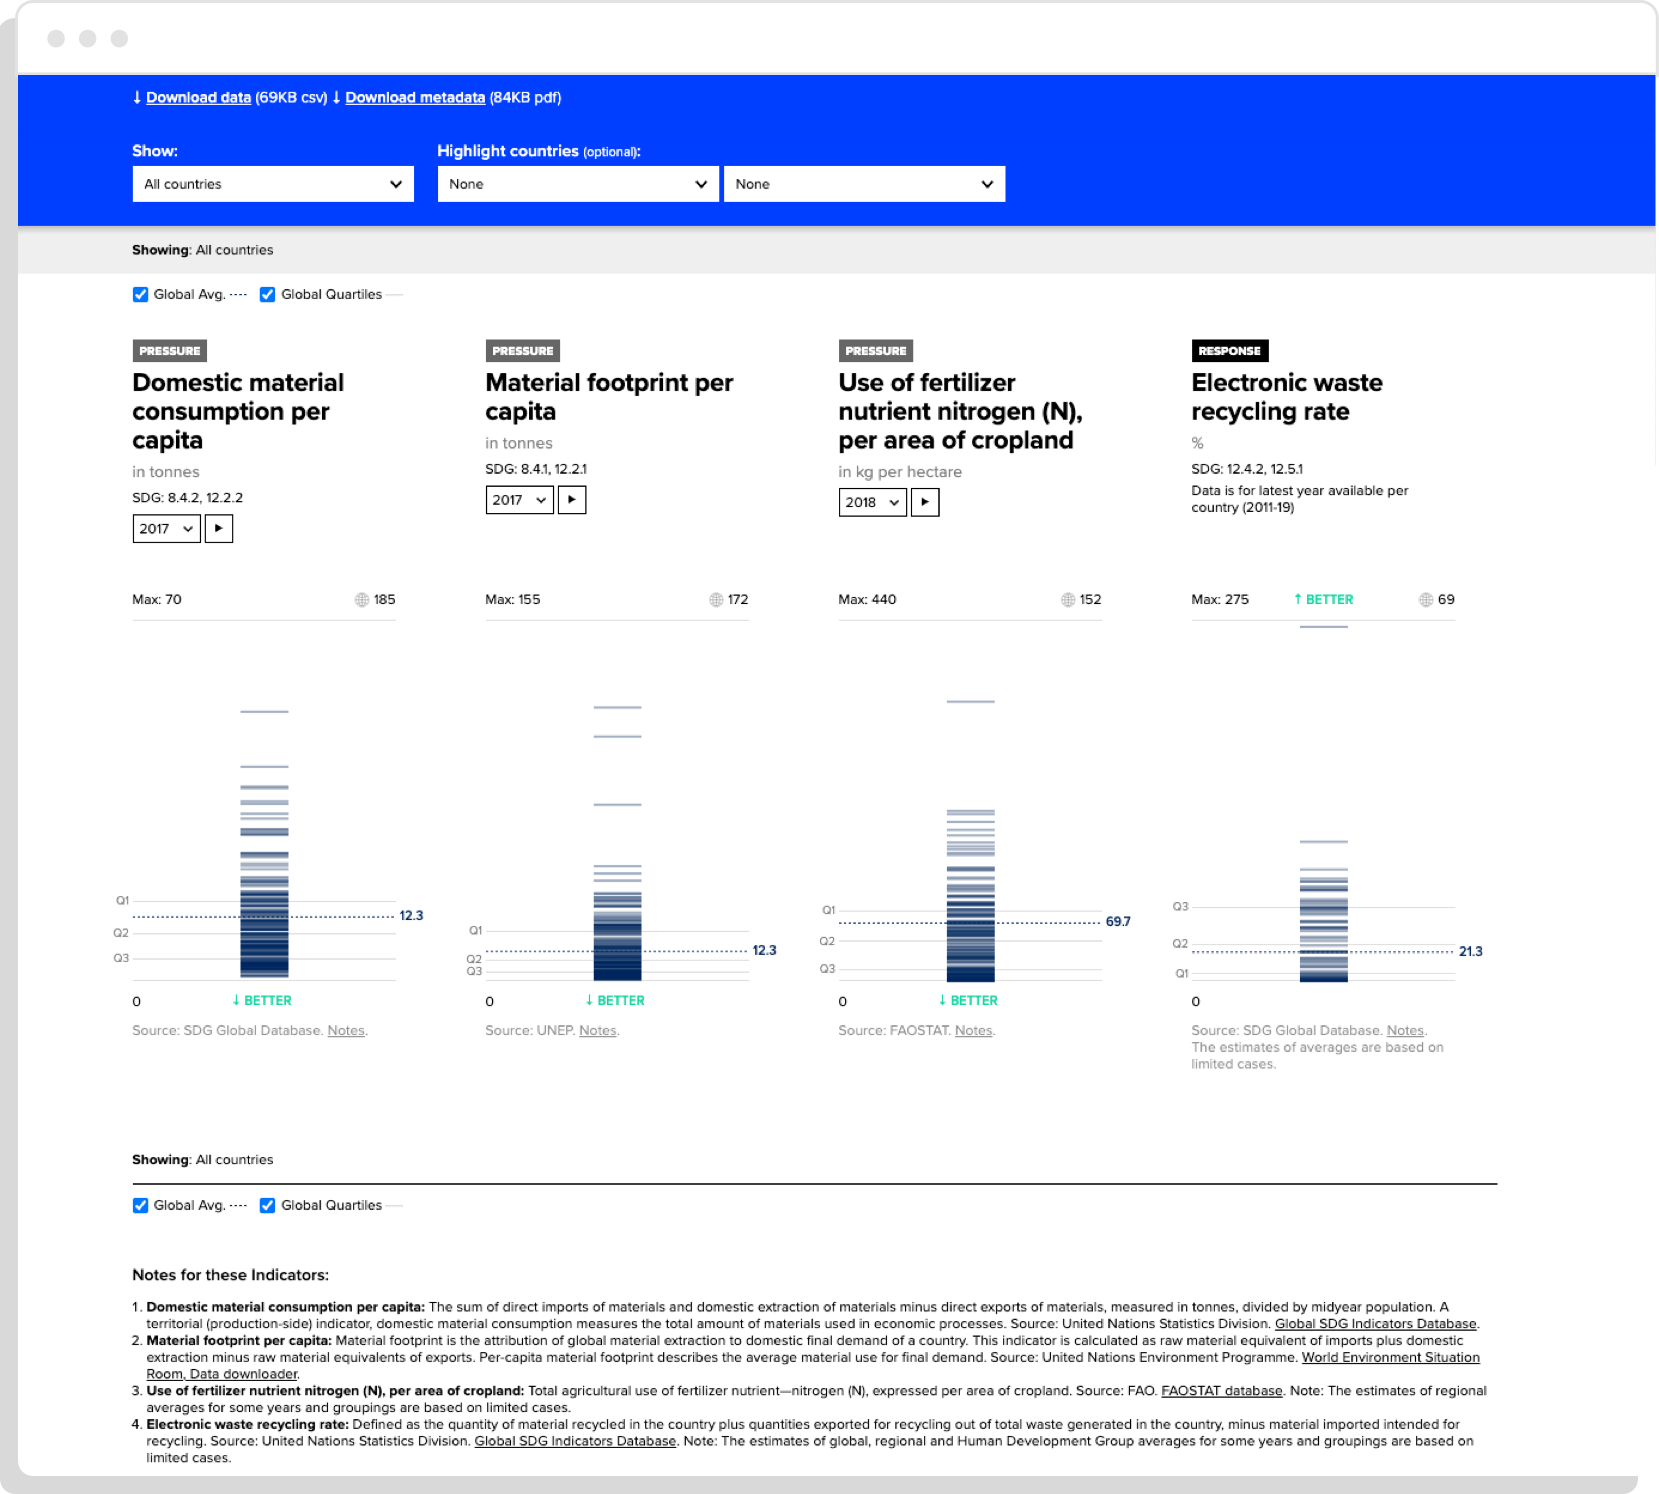The image size is (1659, 1494).
Task: Click globe icon beside 152 countries
Action: click(x=1068, y=600)
